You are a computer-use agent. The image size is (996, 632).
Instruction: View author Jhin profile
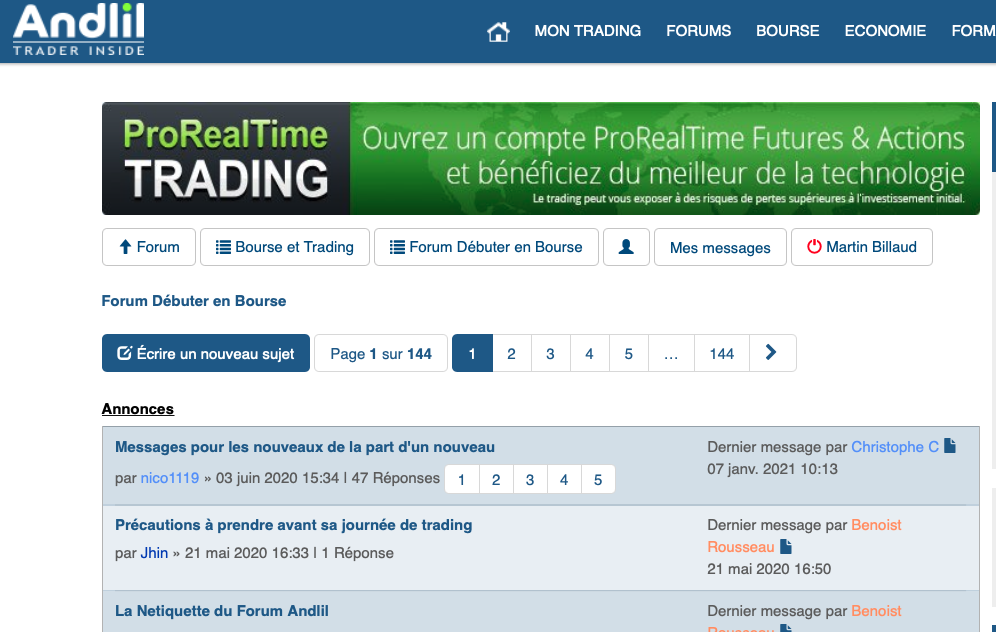point(154,553)
